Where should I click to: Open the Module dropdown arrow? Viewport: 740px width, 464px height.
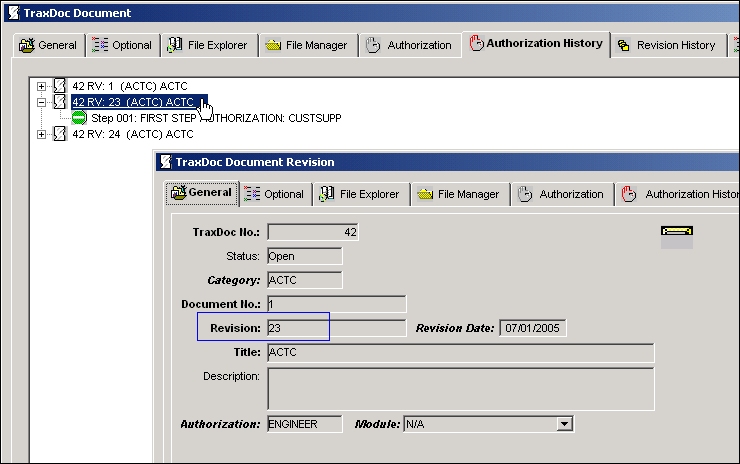pyautogui.click(x=564, y=424)
